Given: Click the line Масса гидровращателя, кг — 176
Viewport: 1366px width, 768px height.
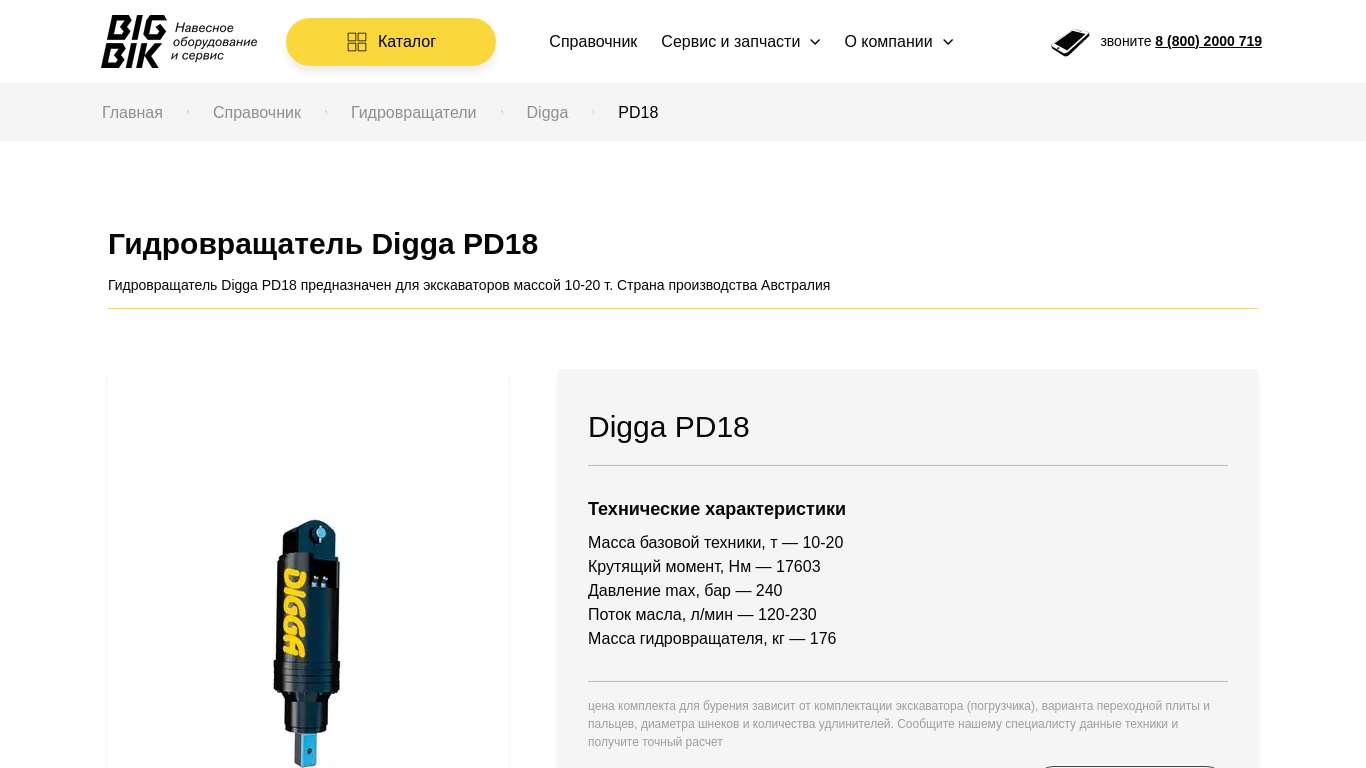Looking at the screenshot, I should (712, 639).
